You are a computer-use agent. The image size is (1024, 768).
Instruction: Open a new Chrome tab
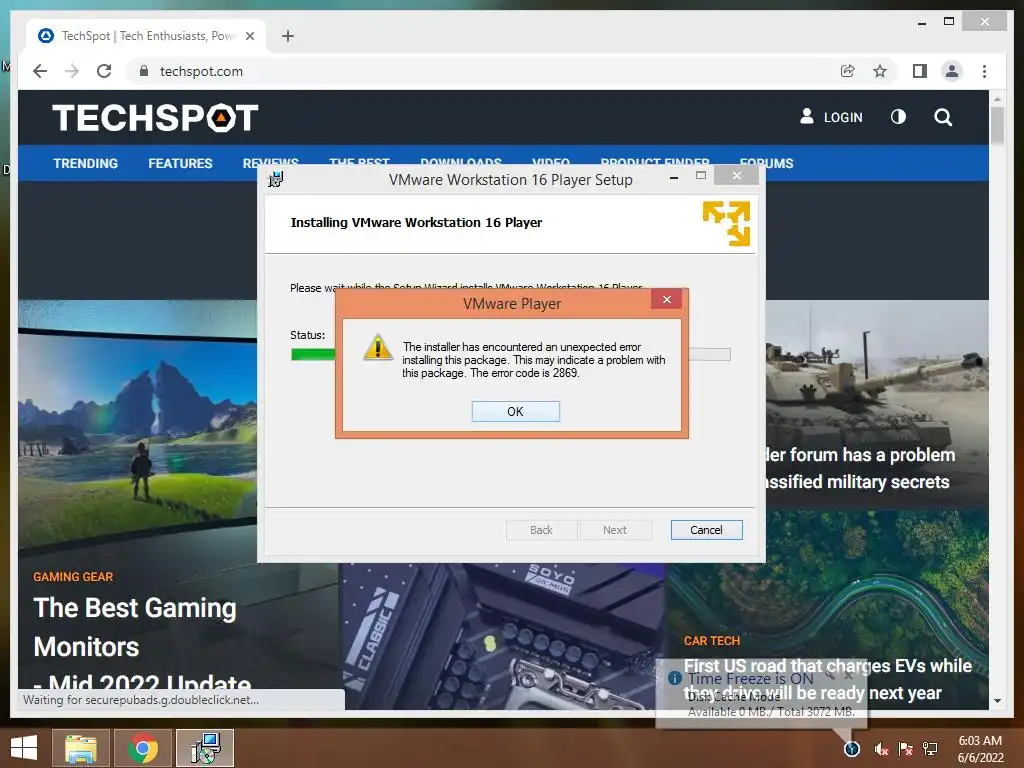coord(287,36)
